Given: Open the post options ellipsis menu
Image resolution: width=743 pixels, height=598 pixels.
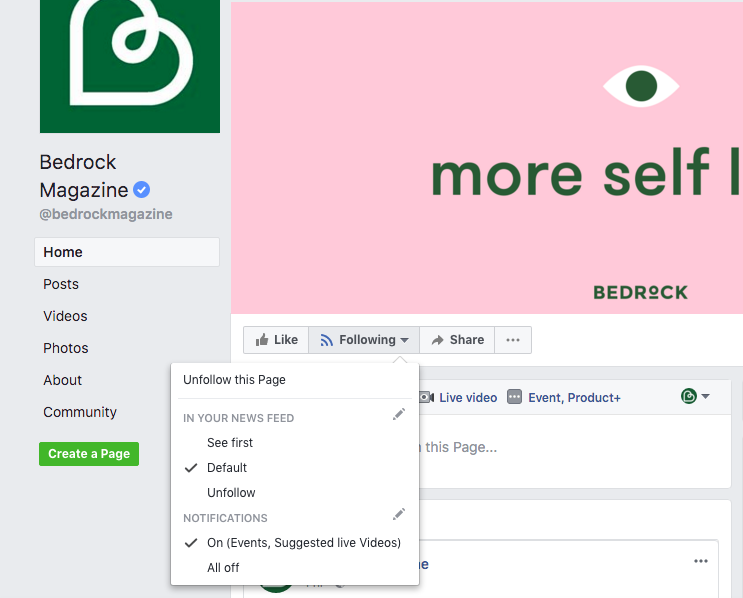Looking at the screenshot, I should pyautogui.click(x=701, y=561).
